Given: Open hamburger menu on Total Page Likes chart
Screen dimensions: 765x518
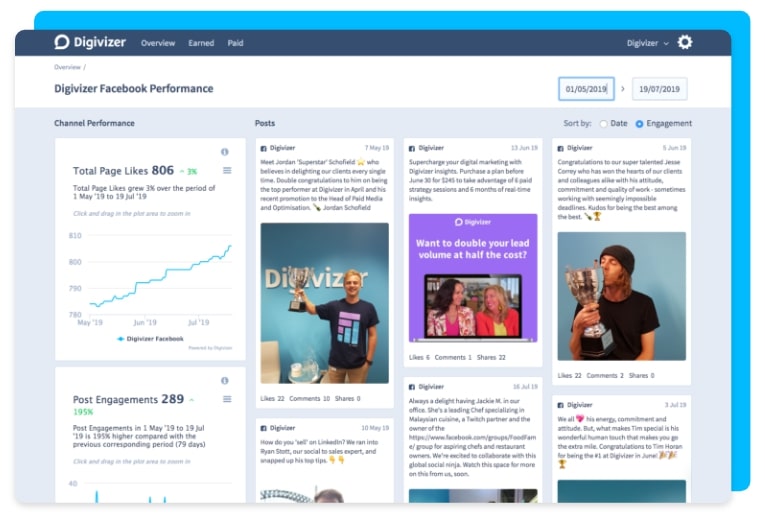Looking at the screenshot, I should (227, 170).
